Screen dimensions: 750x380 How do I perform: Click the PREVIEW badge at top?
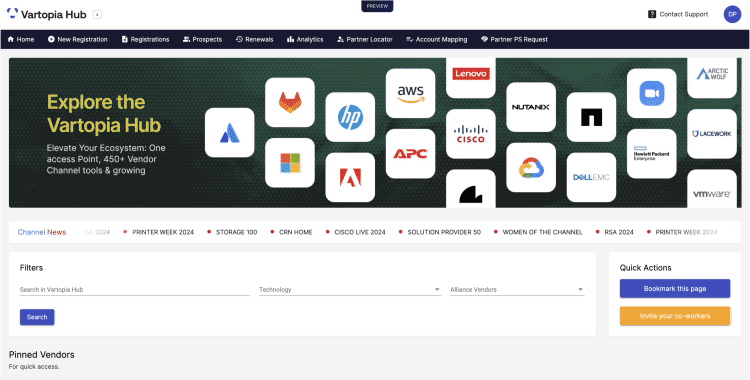[377, 6]
